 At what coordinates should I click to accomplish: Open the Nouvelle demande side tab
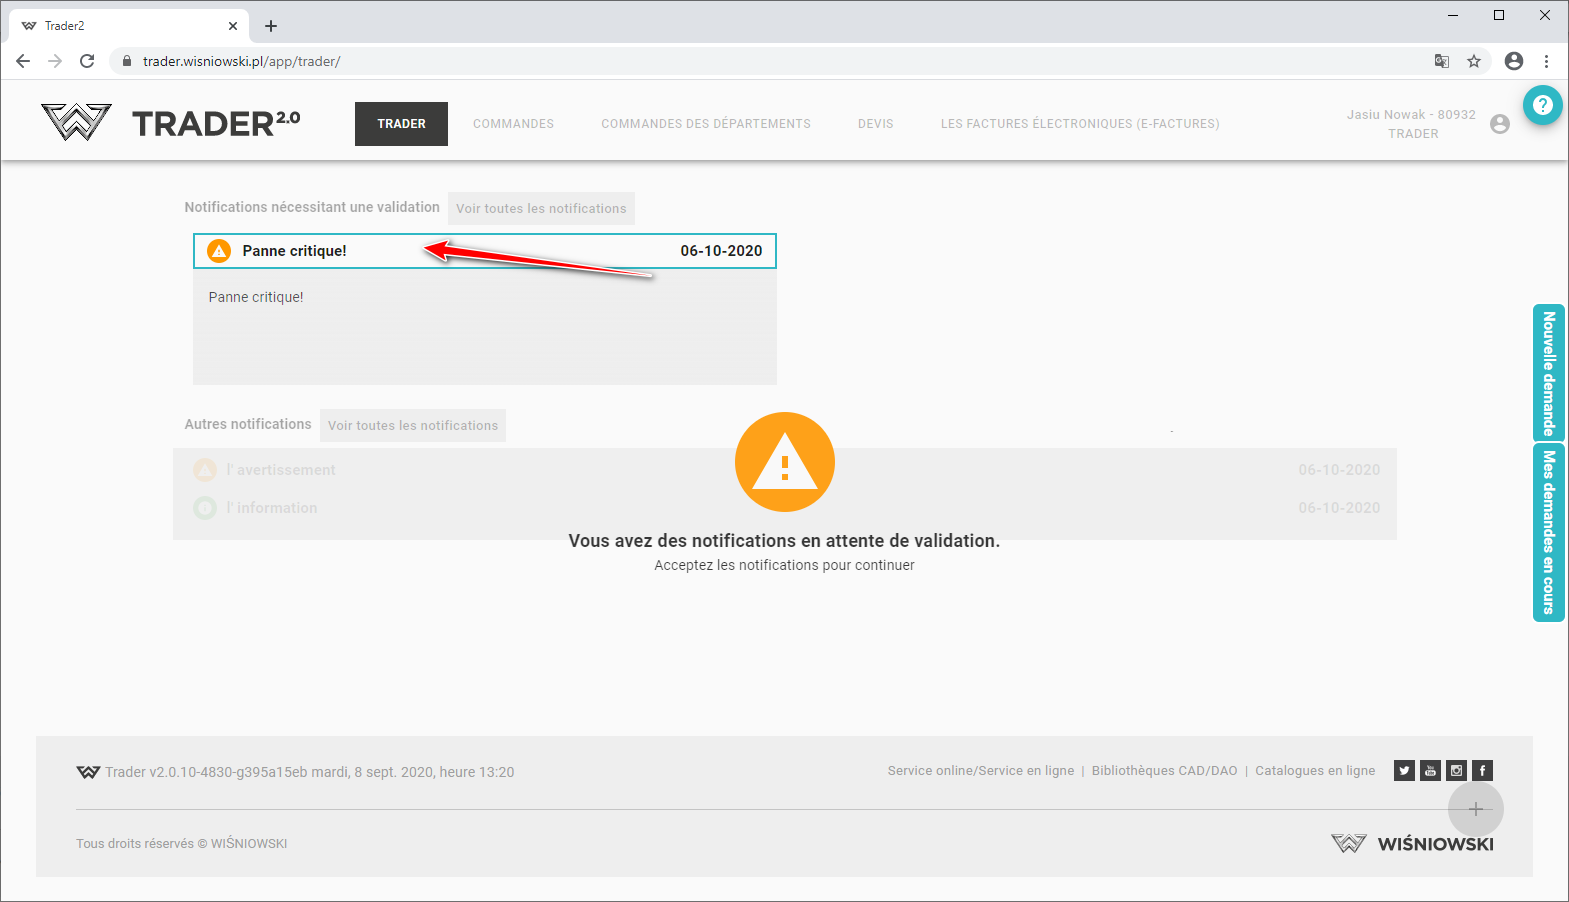1548,373
